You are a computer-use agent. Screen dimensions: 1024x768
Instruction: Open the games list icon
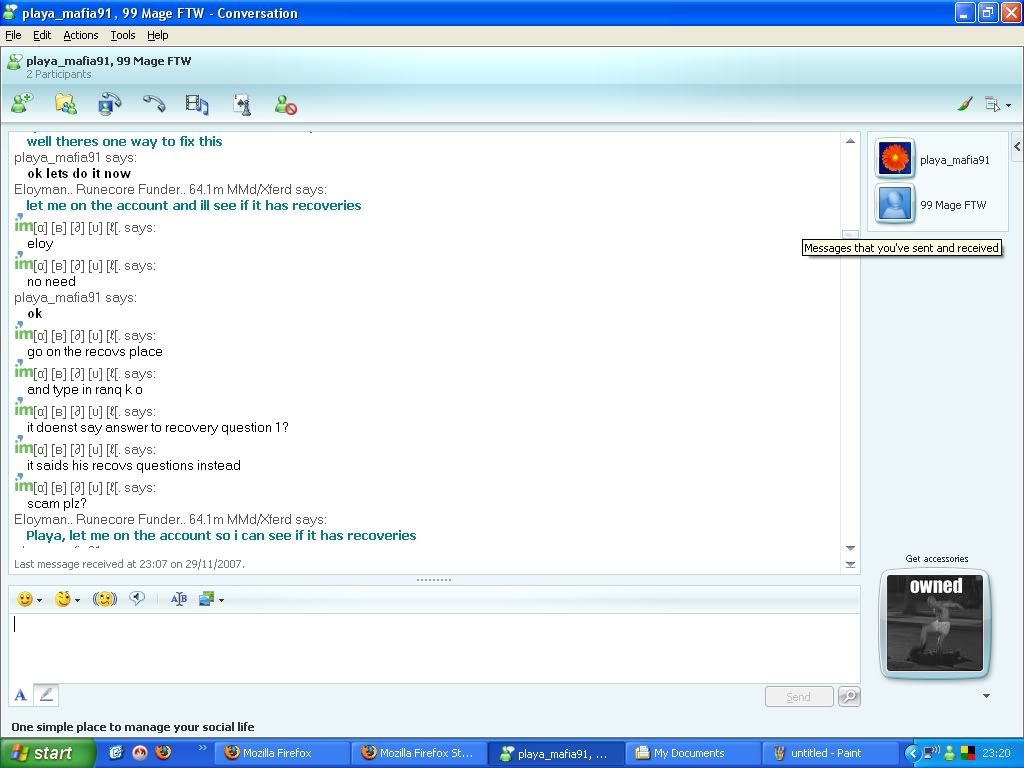[241, 103]
